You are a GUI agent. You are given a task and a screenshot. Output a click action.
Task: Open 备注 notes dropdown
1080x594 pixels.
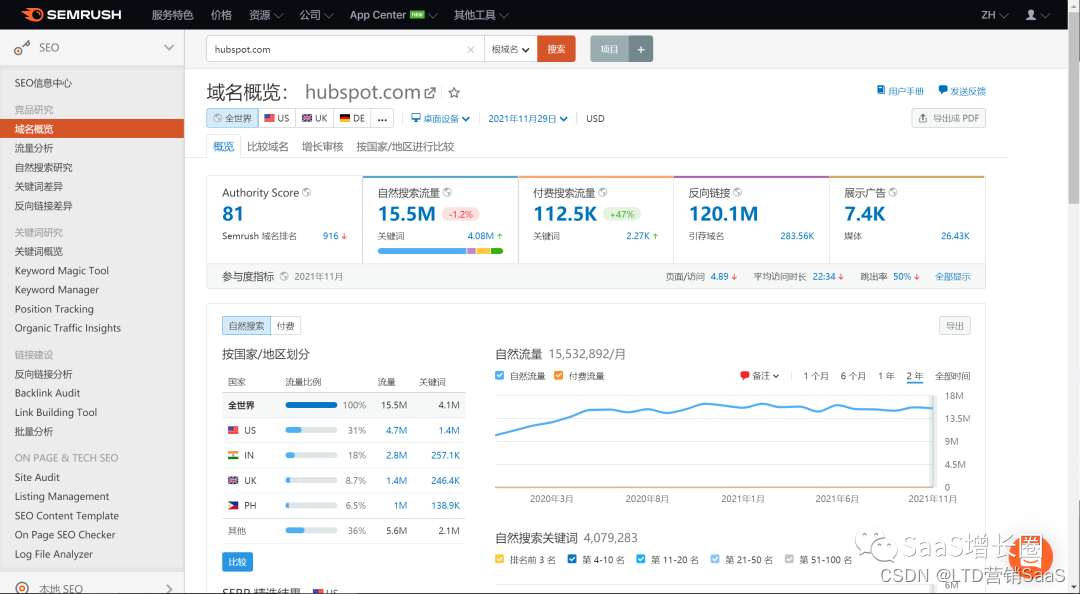760,376
